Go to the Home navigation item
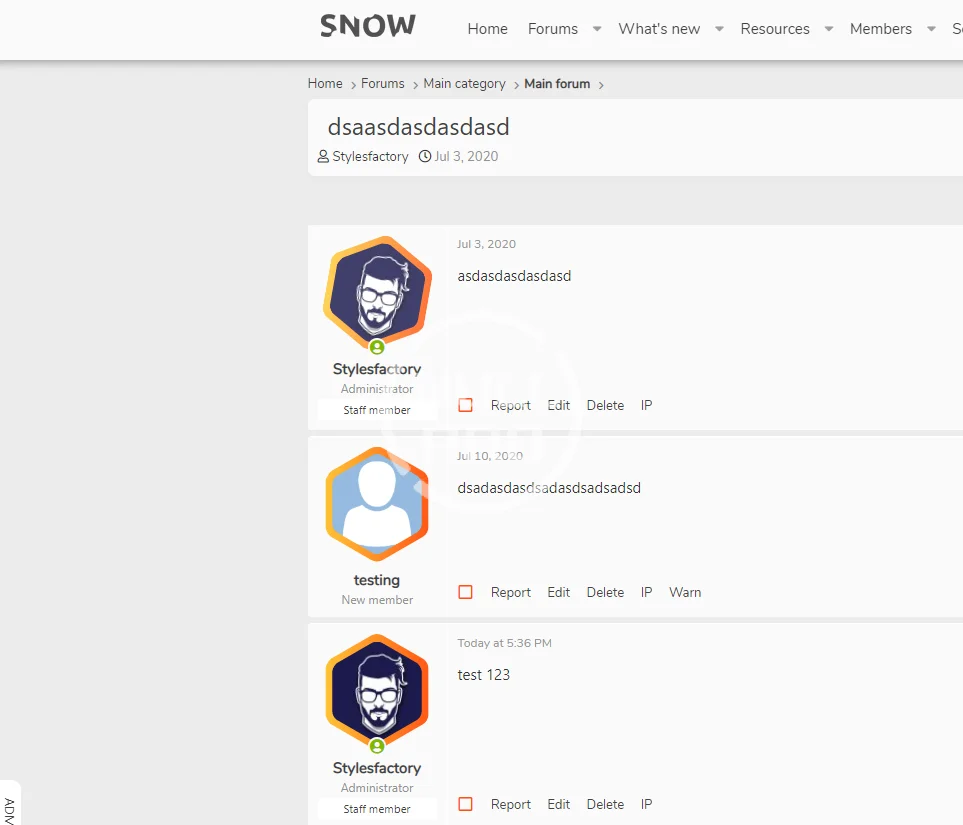The height and width of the screenshot is (825, 963). click(488, 29)
